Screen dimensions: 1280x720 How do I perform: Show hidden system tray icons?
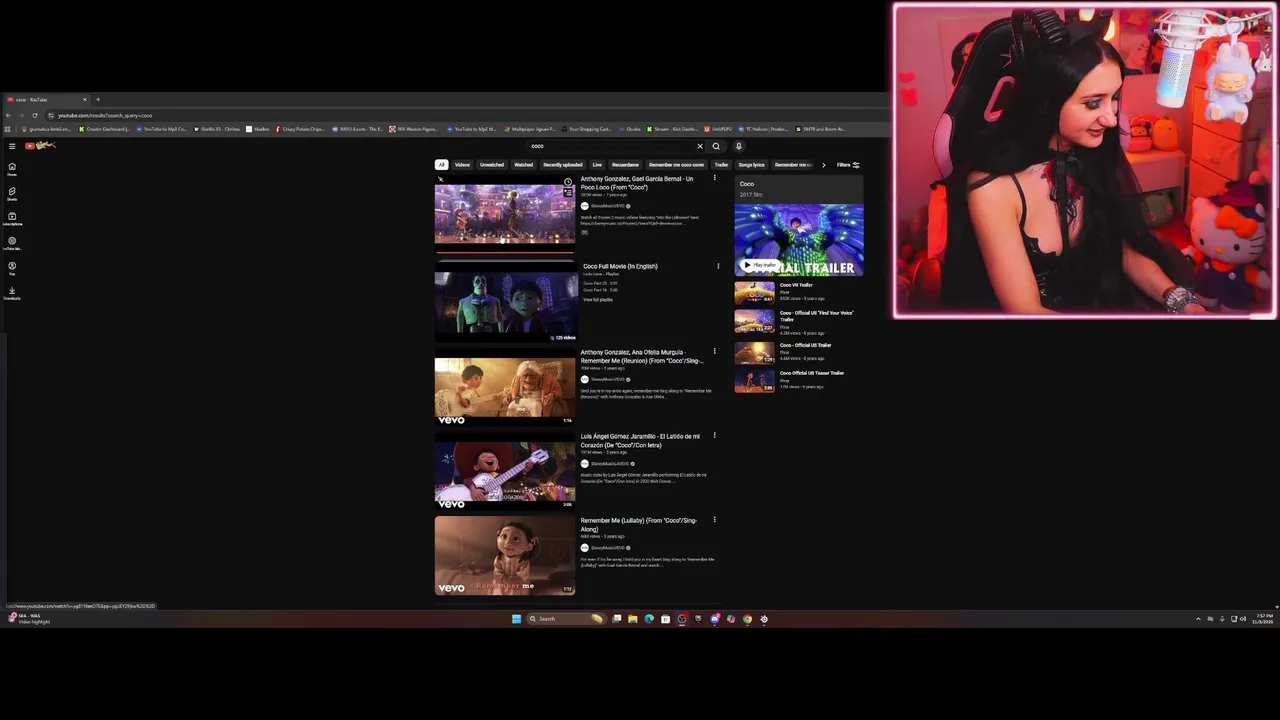tap(1198, 619)
